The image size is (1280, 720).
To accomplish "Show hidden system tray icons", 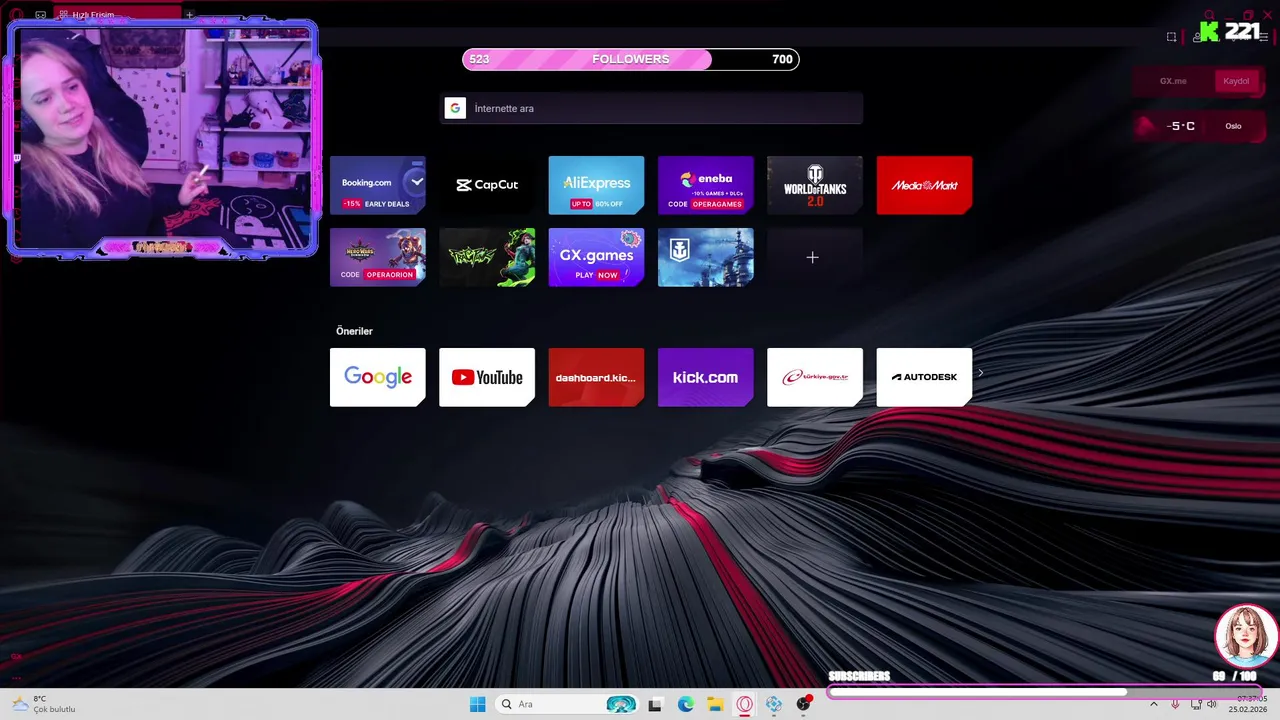I will (x=1153, y=704).
